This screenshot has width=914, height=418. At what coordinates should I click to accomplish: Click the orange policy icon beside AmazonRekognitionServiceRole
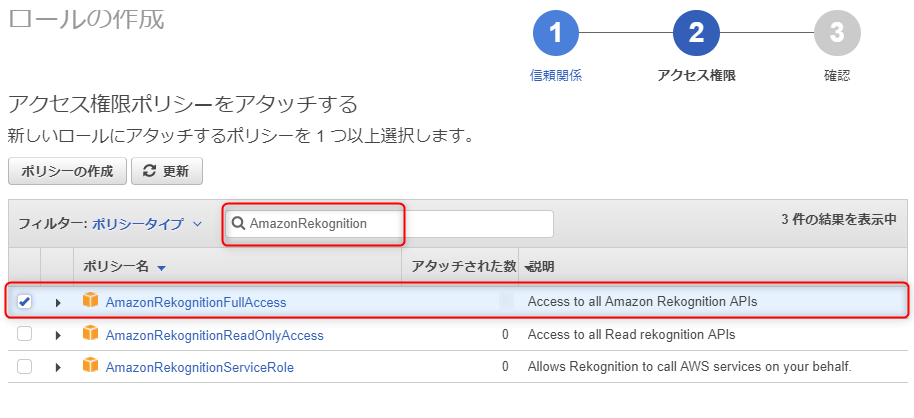[x=90, y=366]
